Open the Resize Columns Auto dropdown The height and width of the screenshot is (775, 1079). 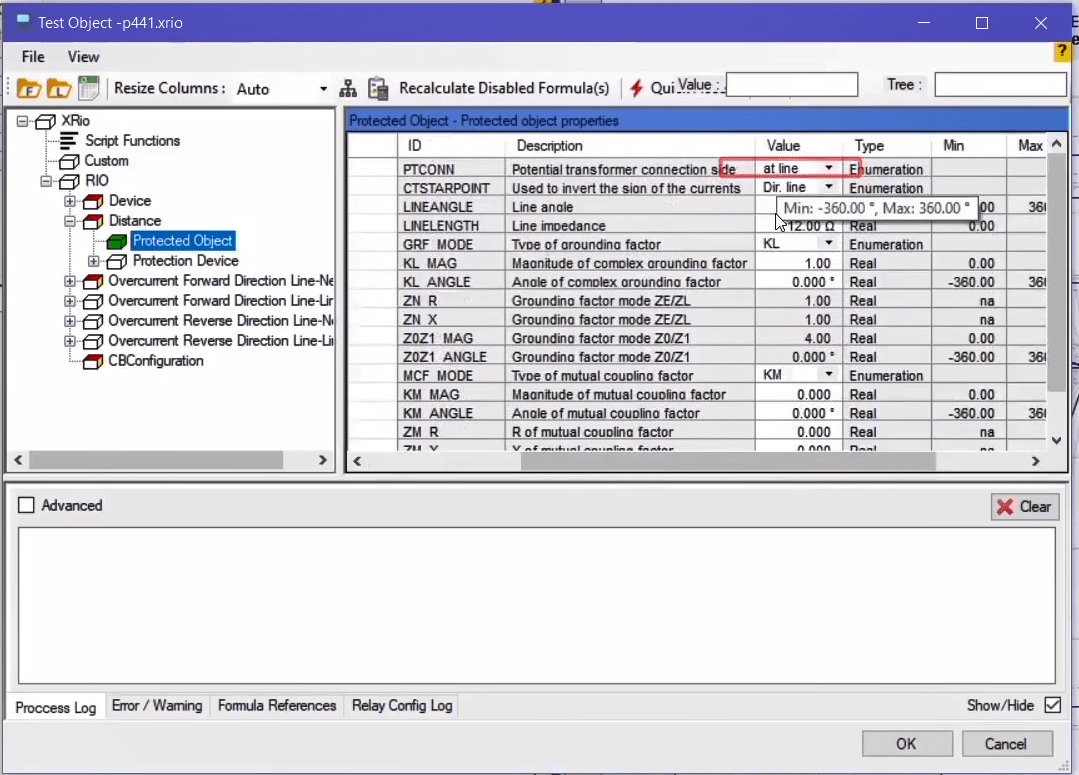pos(323,89)
